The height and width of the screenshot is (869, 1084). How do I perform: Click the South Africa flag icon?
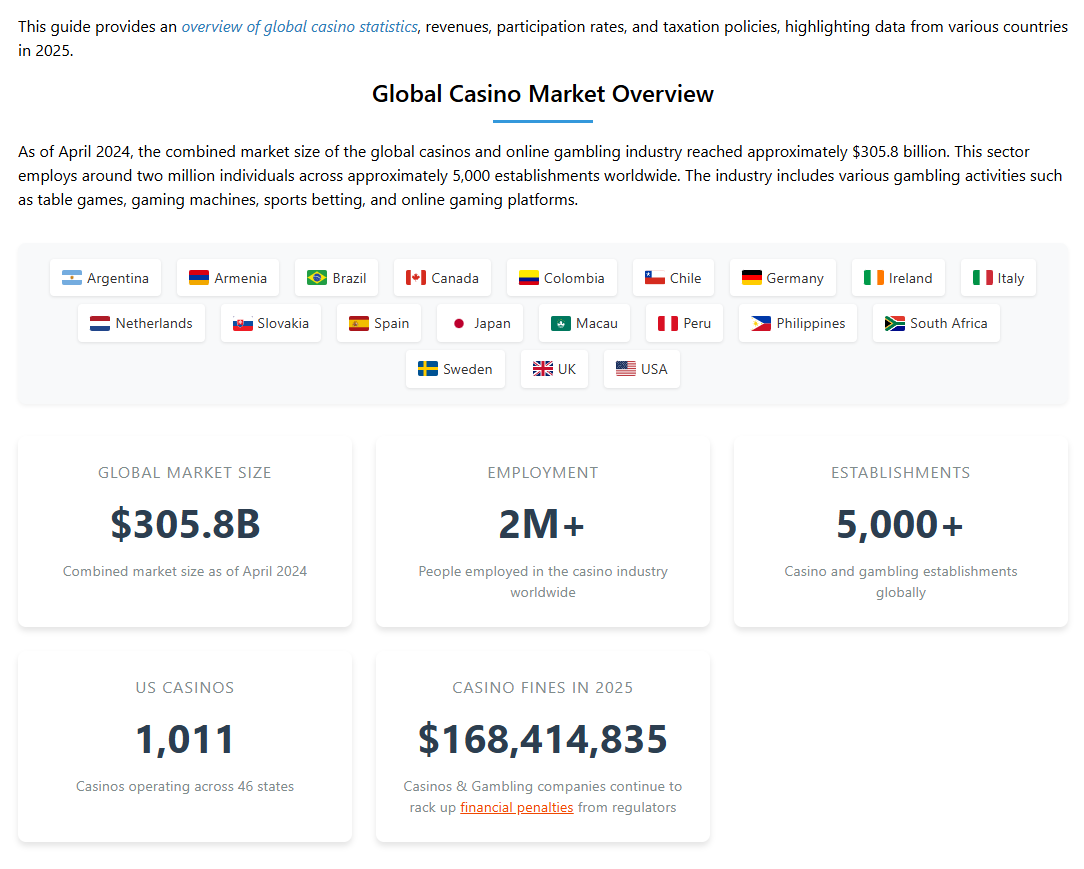895,324
